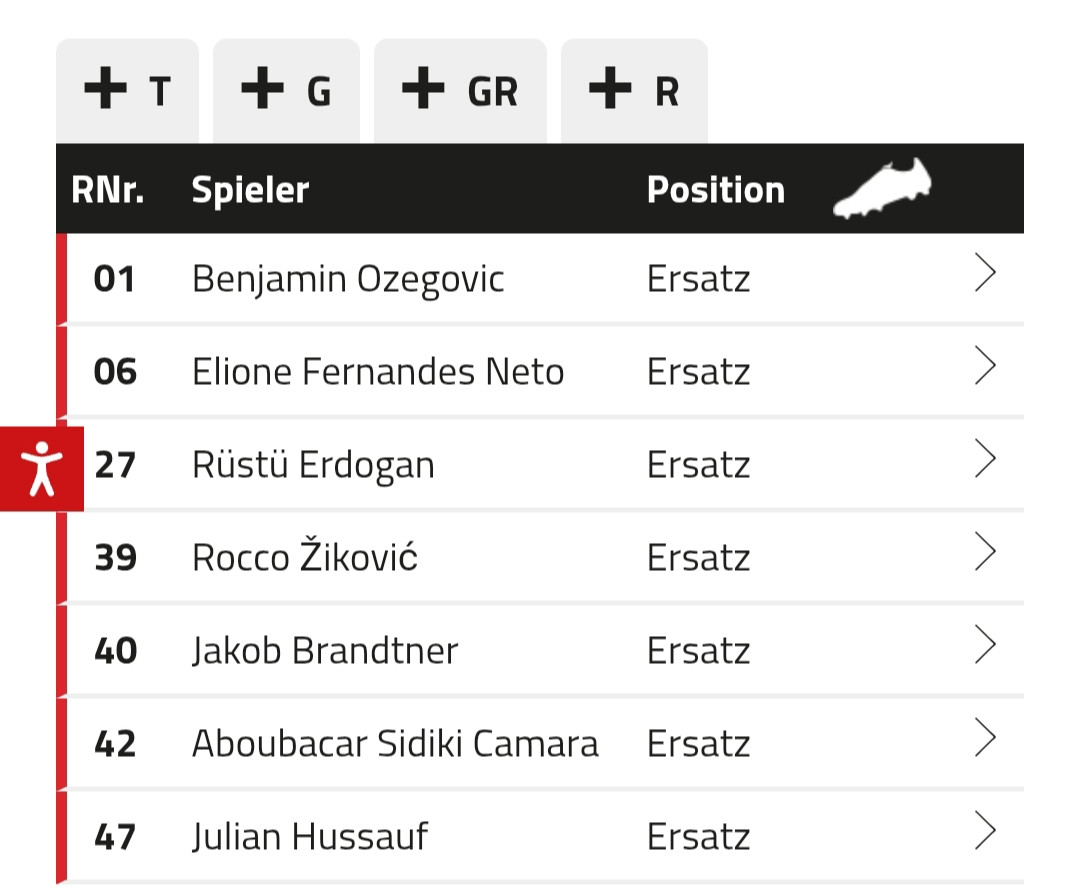Viewport: 1080px width, 890px height.
Task: Expand Jakob Brandtner player chevron
Action: click(x=985, y=646)
